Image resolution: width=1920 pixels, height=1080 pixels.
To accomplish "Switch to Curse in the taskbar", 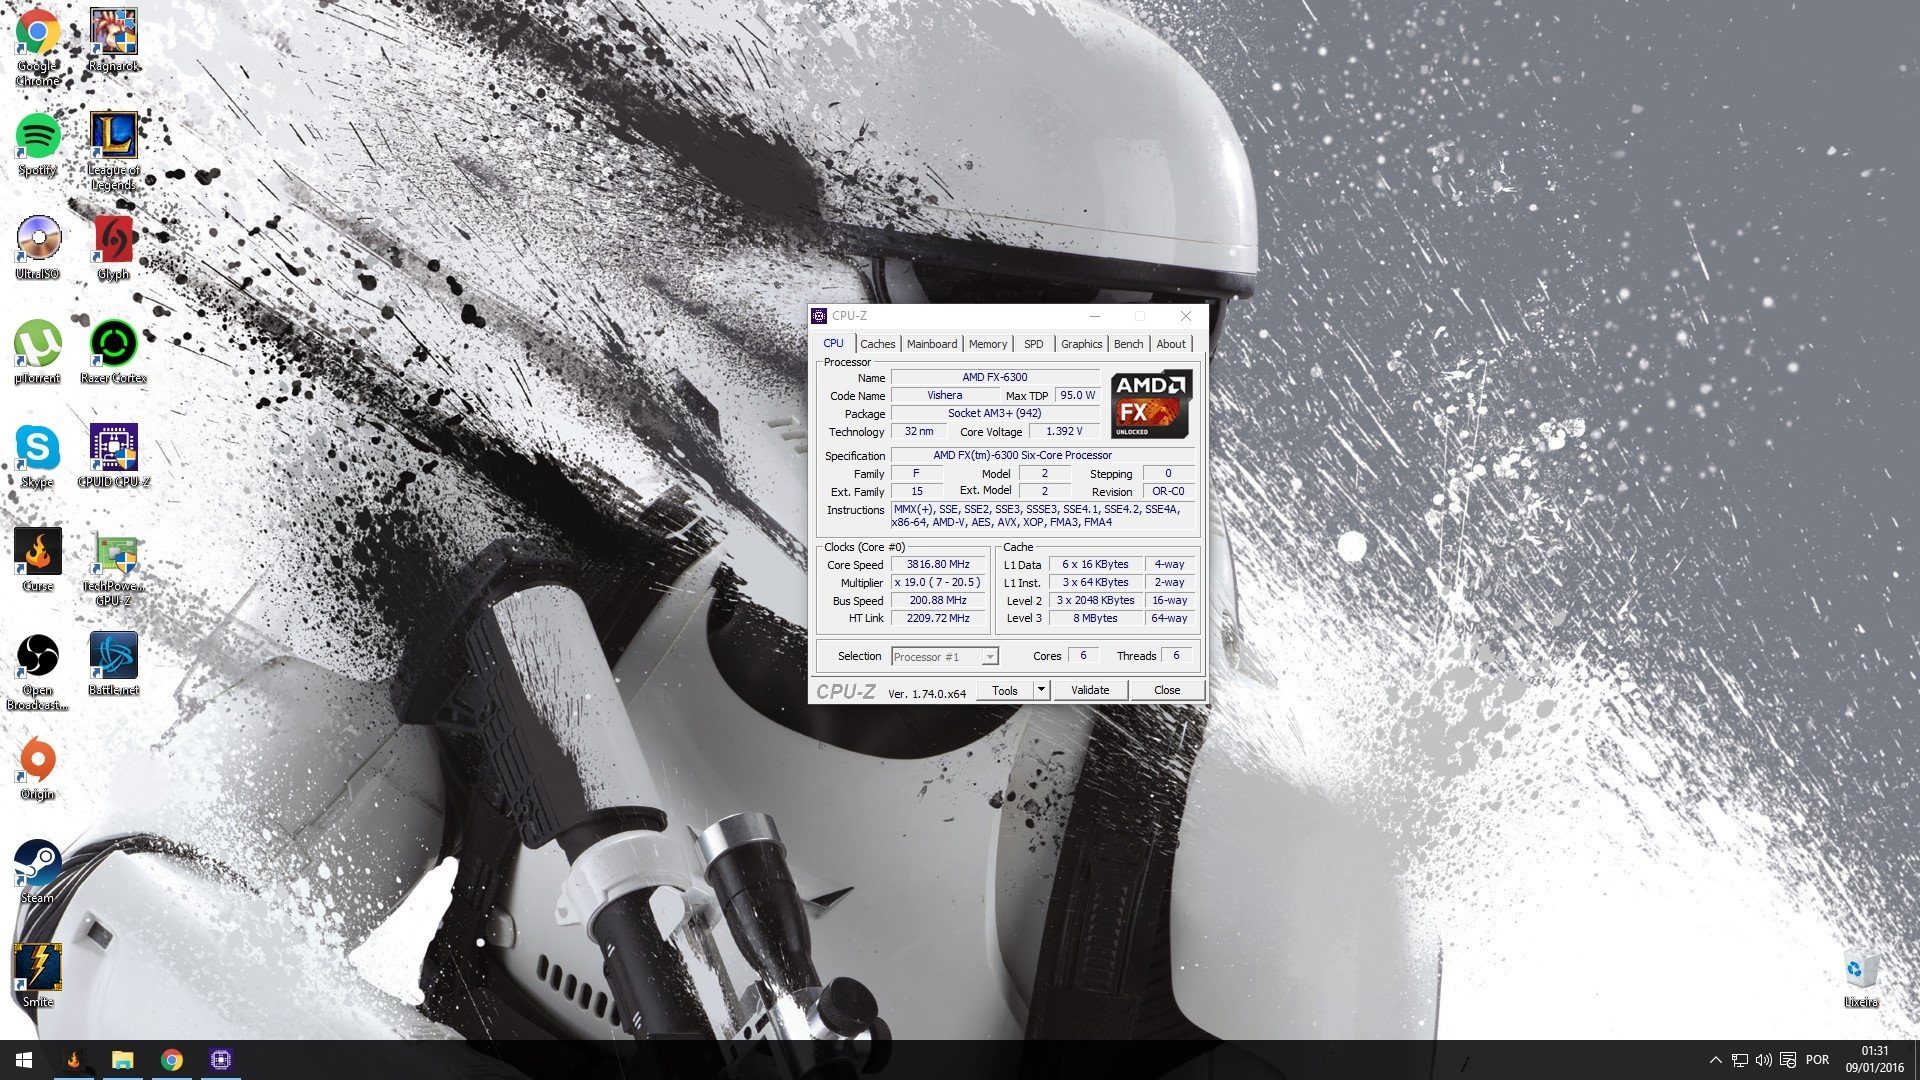I will [73, 1060].
